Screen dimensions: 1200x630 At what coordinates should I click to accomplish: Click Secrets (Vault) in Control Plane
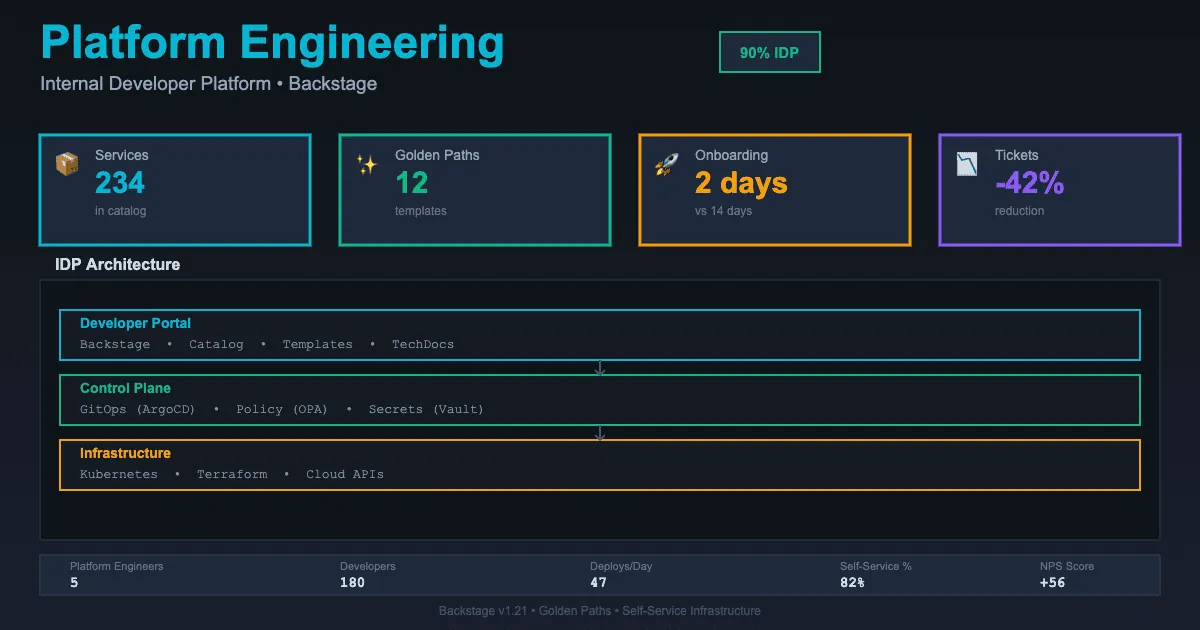click(426, 409)
